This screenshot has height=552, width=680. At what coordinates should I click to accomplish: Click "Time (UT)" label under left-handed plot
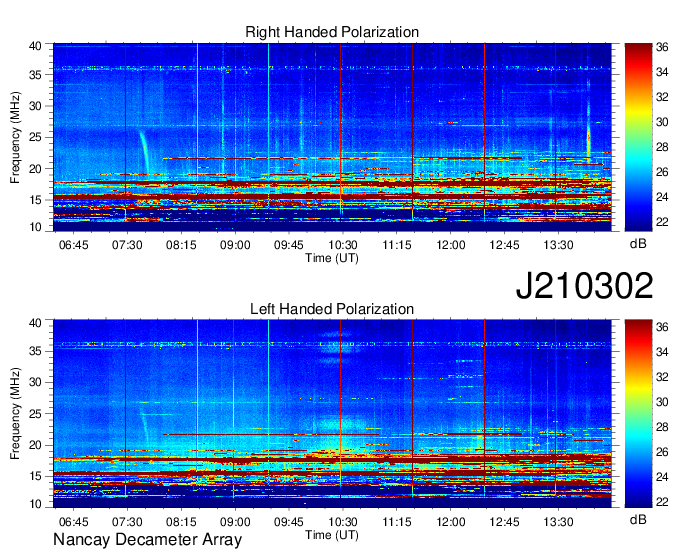(x=332, y=535)
